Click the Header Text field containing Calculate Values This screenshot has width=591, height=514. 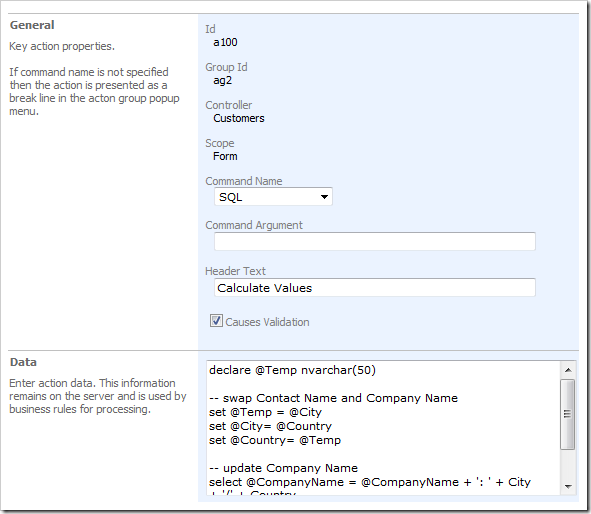click(x=375, y=288)
